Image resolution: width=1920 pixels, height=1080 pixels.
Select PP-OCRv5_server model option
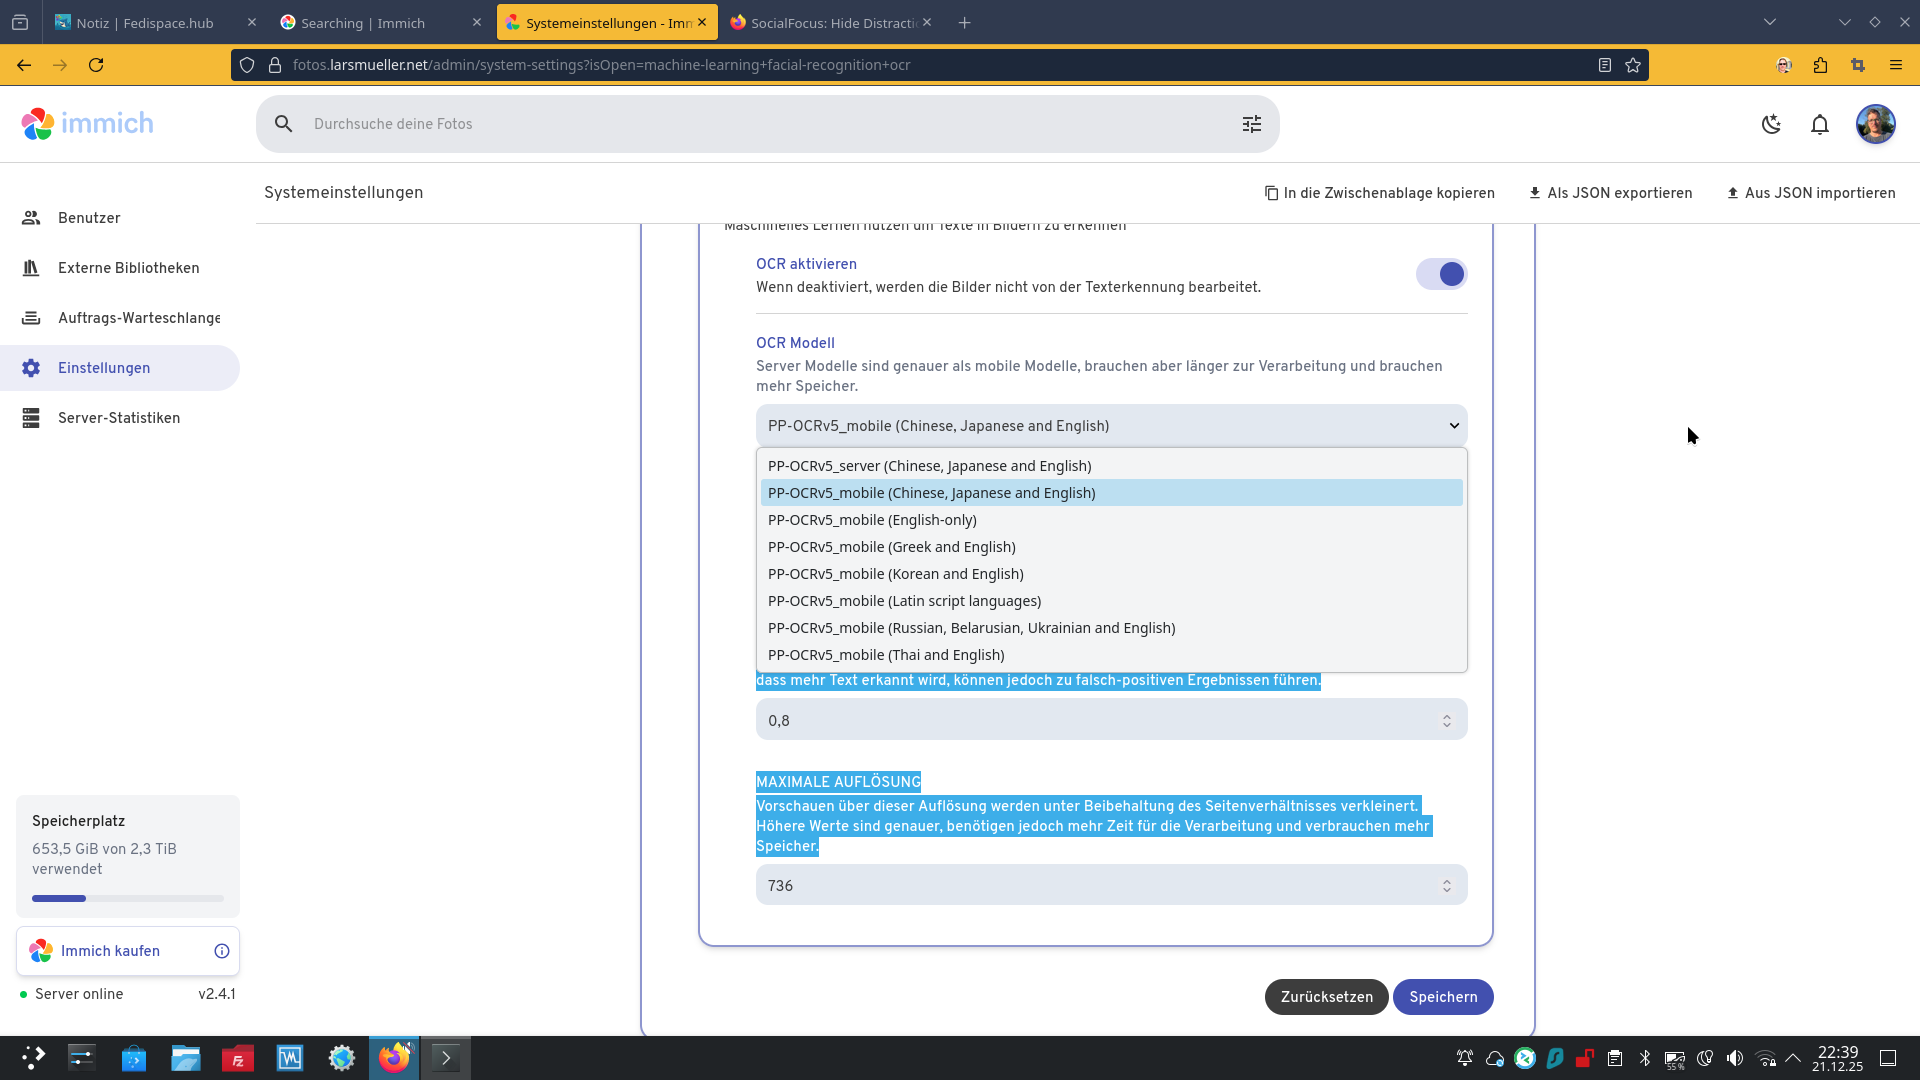click(x=929, y=466)
